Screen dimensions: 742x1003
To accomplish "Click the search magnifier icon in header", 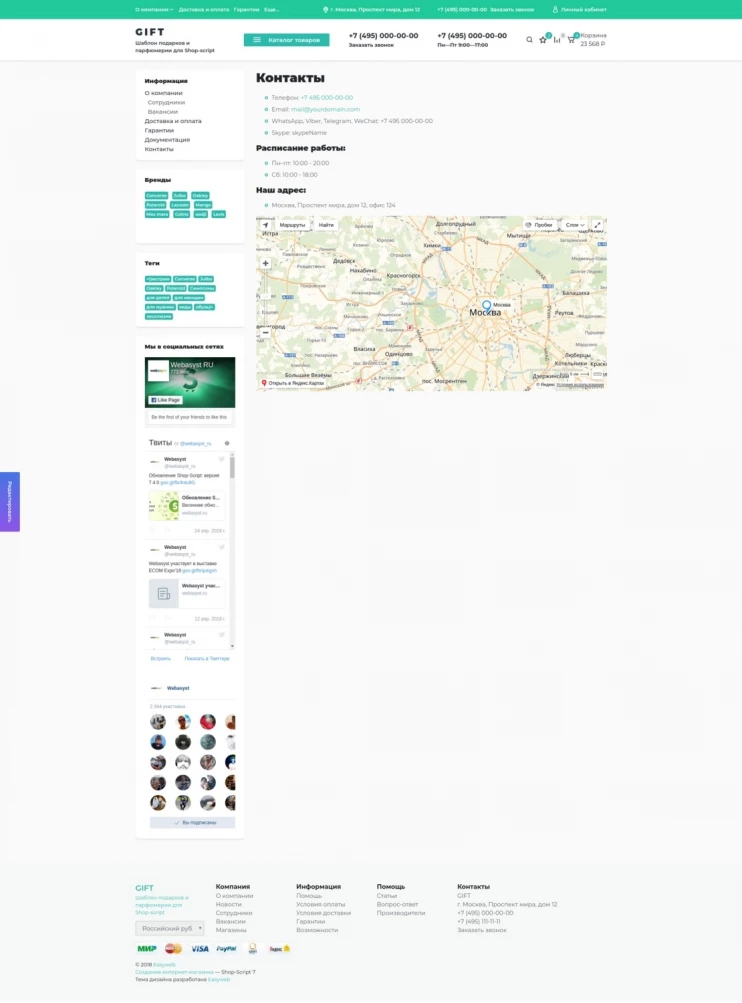I will (530, 40).
